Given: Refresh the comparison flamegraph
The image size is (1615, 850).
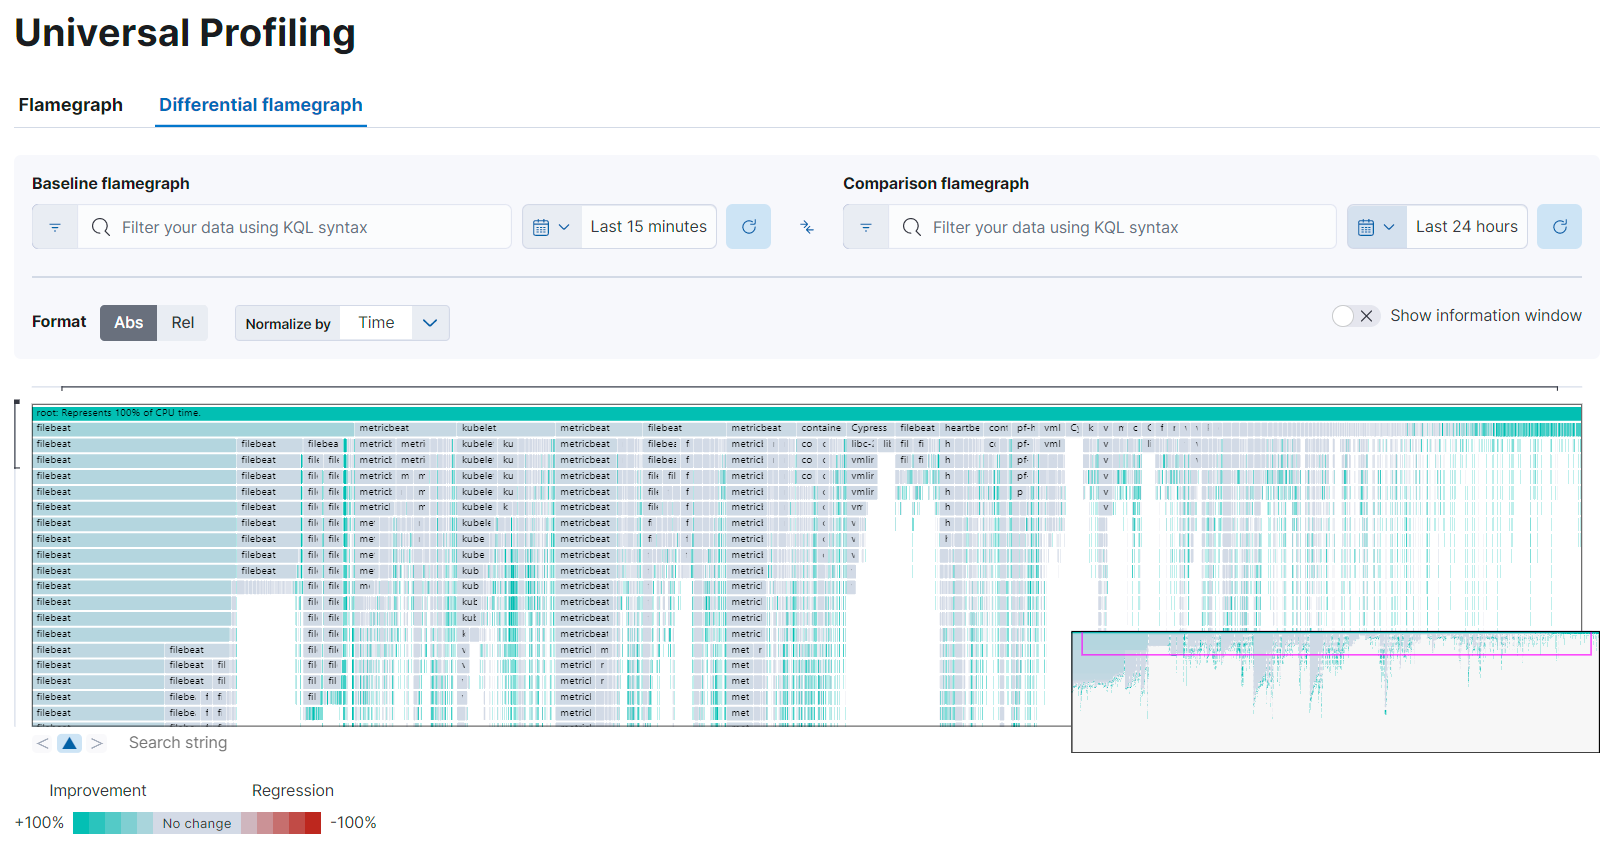Looking at the screenshot, I should click(1559, 227).
